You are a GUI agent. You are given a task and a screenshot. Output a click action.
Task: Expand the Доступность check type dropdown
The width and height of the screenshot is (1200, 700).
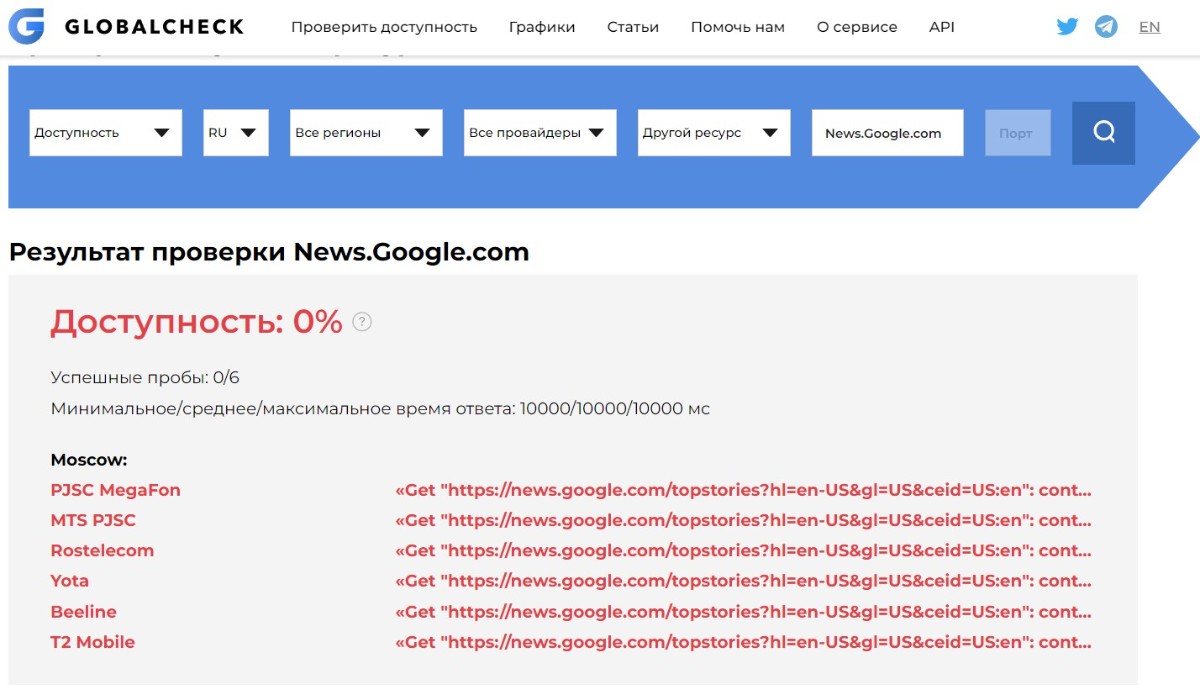click(105, 133)
